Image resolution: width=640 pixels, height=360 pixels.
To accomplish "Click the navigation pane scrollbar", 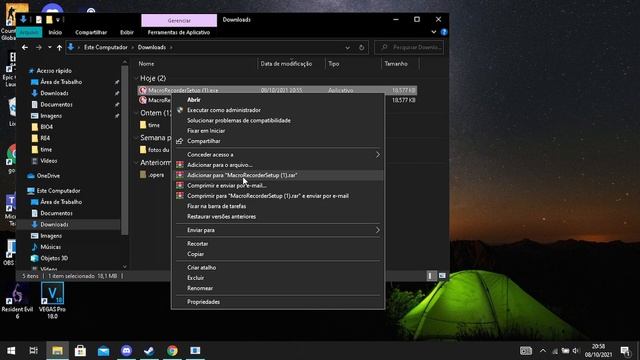I will pyautogui.click(x=125, y=150).
